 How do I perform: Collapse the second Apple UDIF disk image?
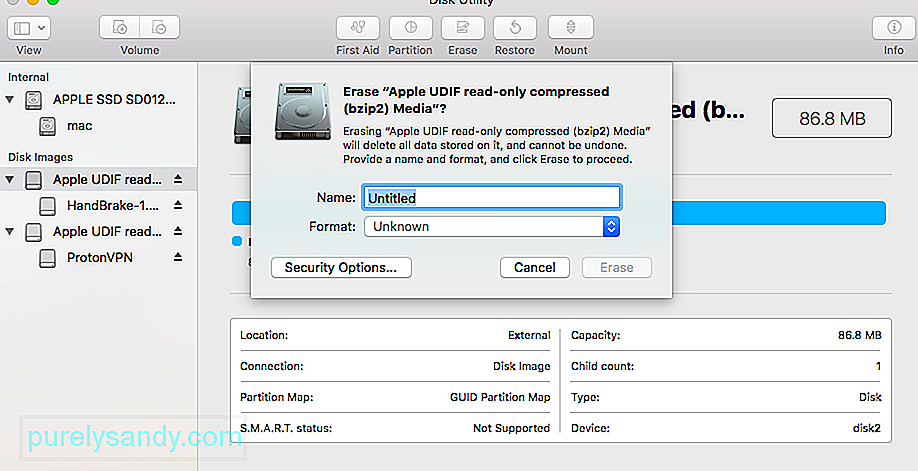click(x=9, y=231)
